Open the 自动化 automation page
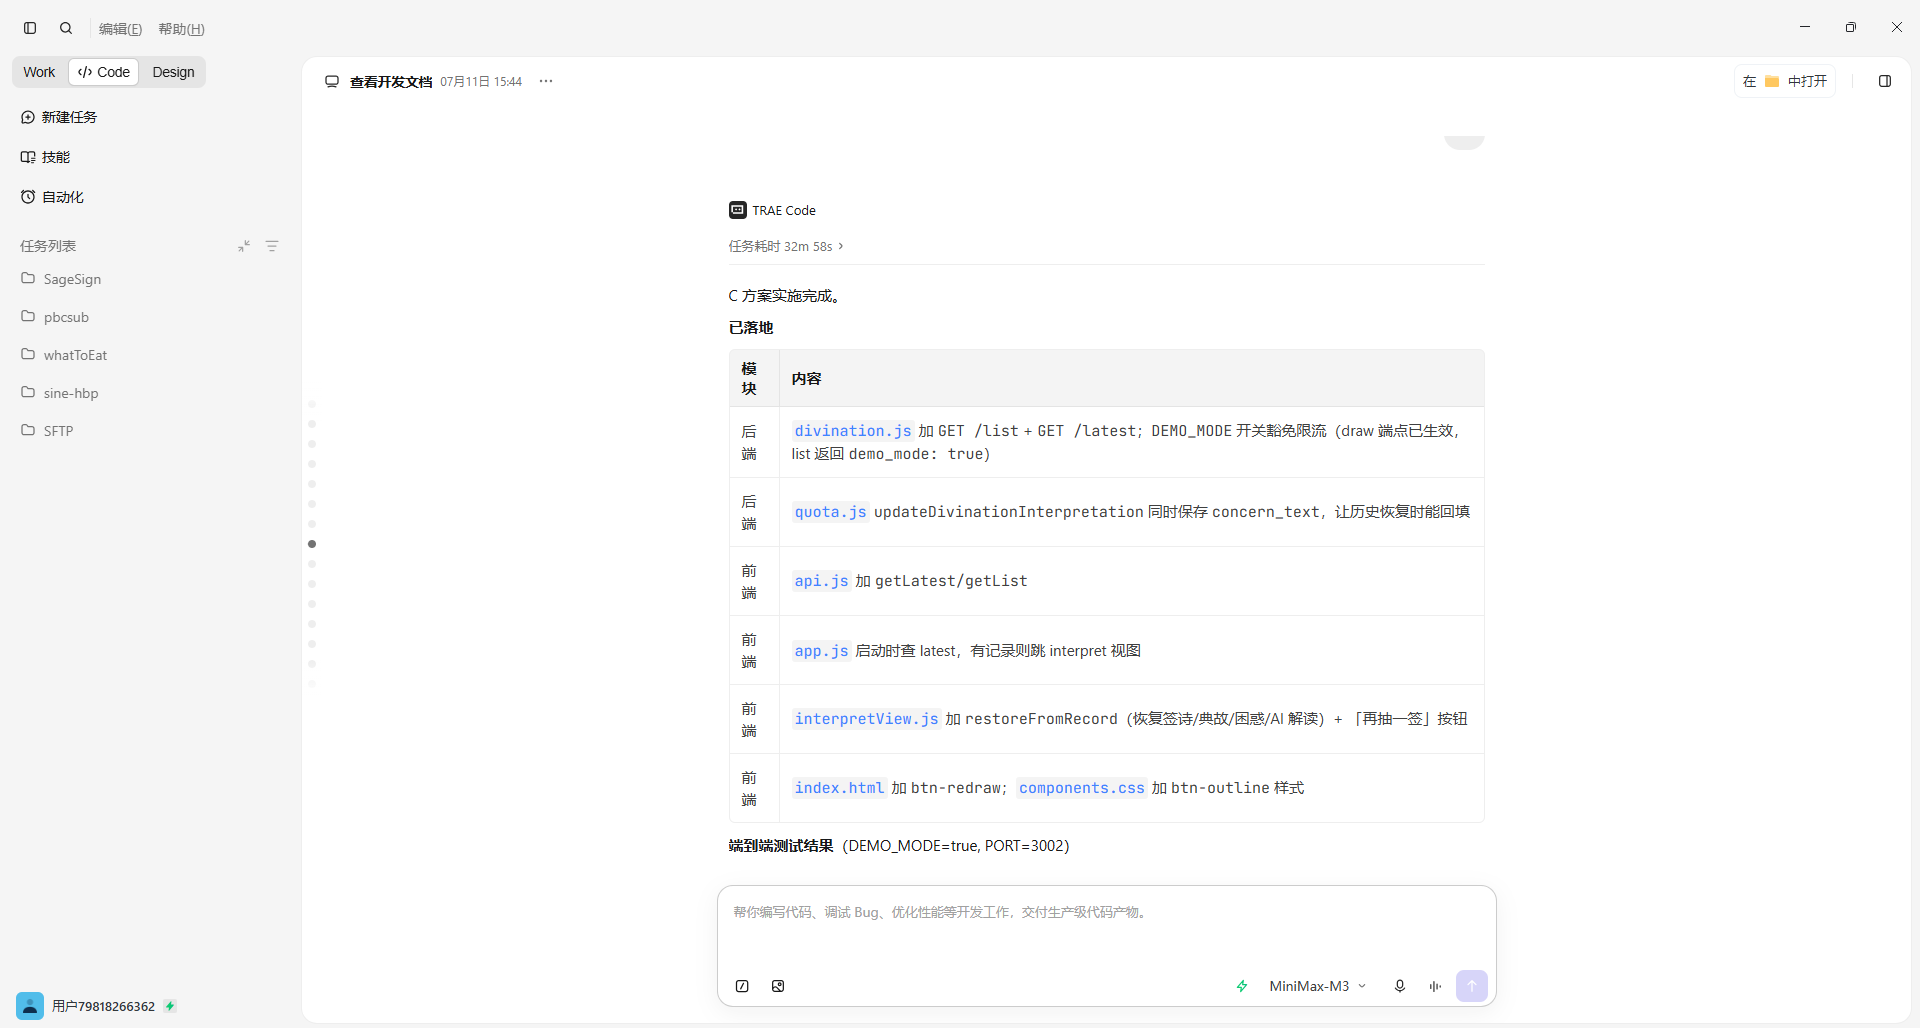The width and height of the screenshot is (1920, 1028). 52,197
